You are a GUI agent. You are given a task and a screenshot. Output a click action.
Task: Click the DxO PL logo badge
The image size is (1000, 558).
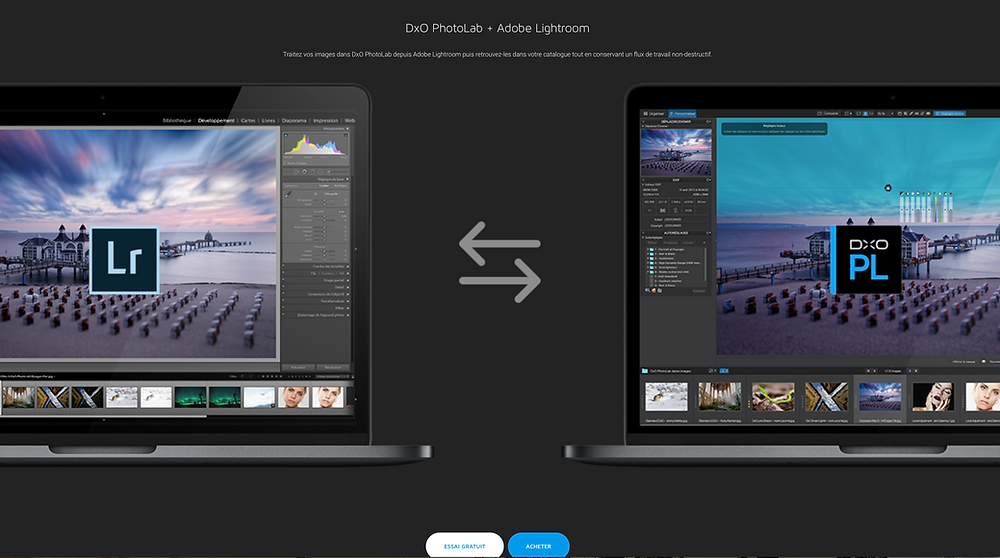point(866,260)
